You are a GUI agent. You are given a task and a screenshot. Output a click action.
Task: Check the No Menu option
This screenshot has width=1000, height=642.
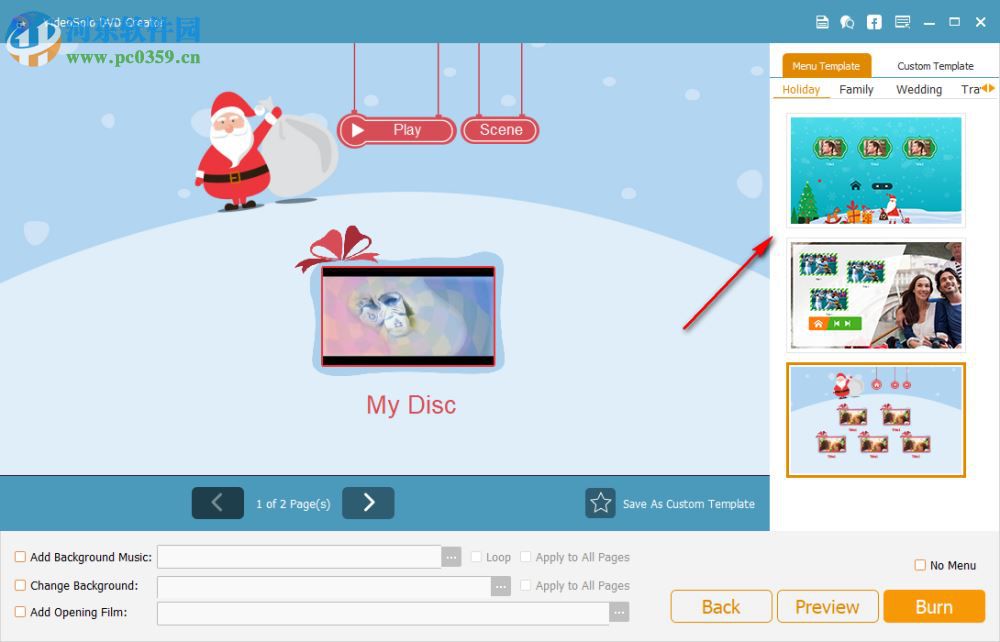point(918,565)
